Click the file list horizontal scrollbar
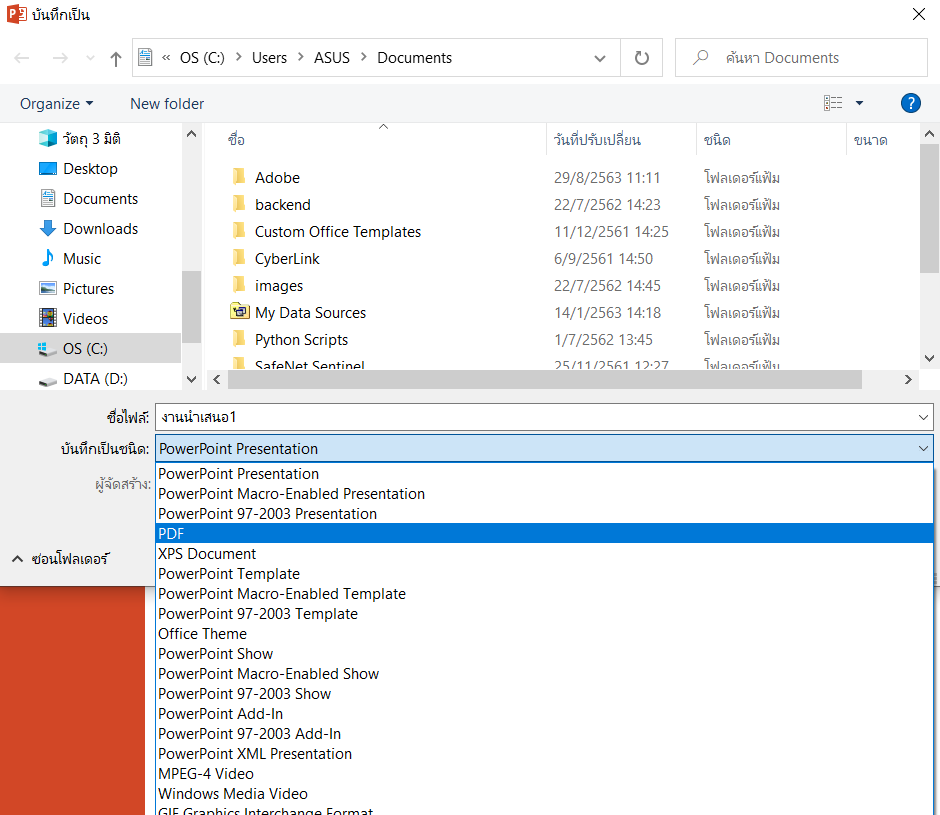 (x=544, y=380)
